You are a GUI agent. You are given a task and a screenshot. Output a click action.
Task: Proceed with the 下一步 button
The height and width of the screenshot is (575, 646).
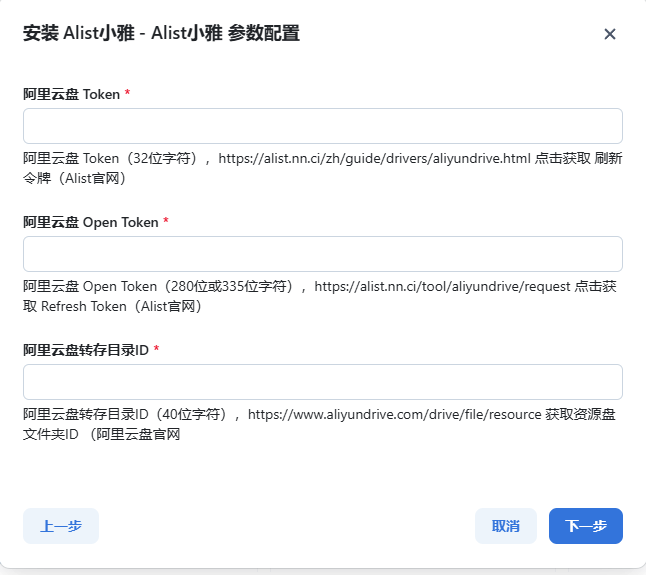[x=585, y=526]
